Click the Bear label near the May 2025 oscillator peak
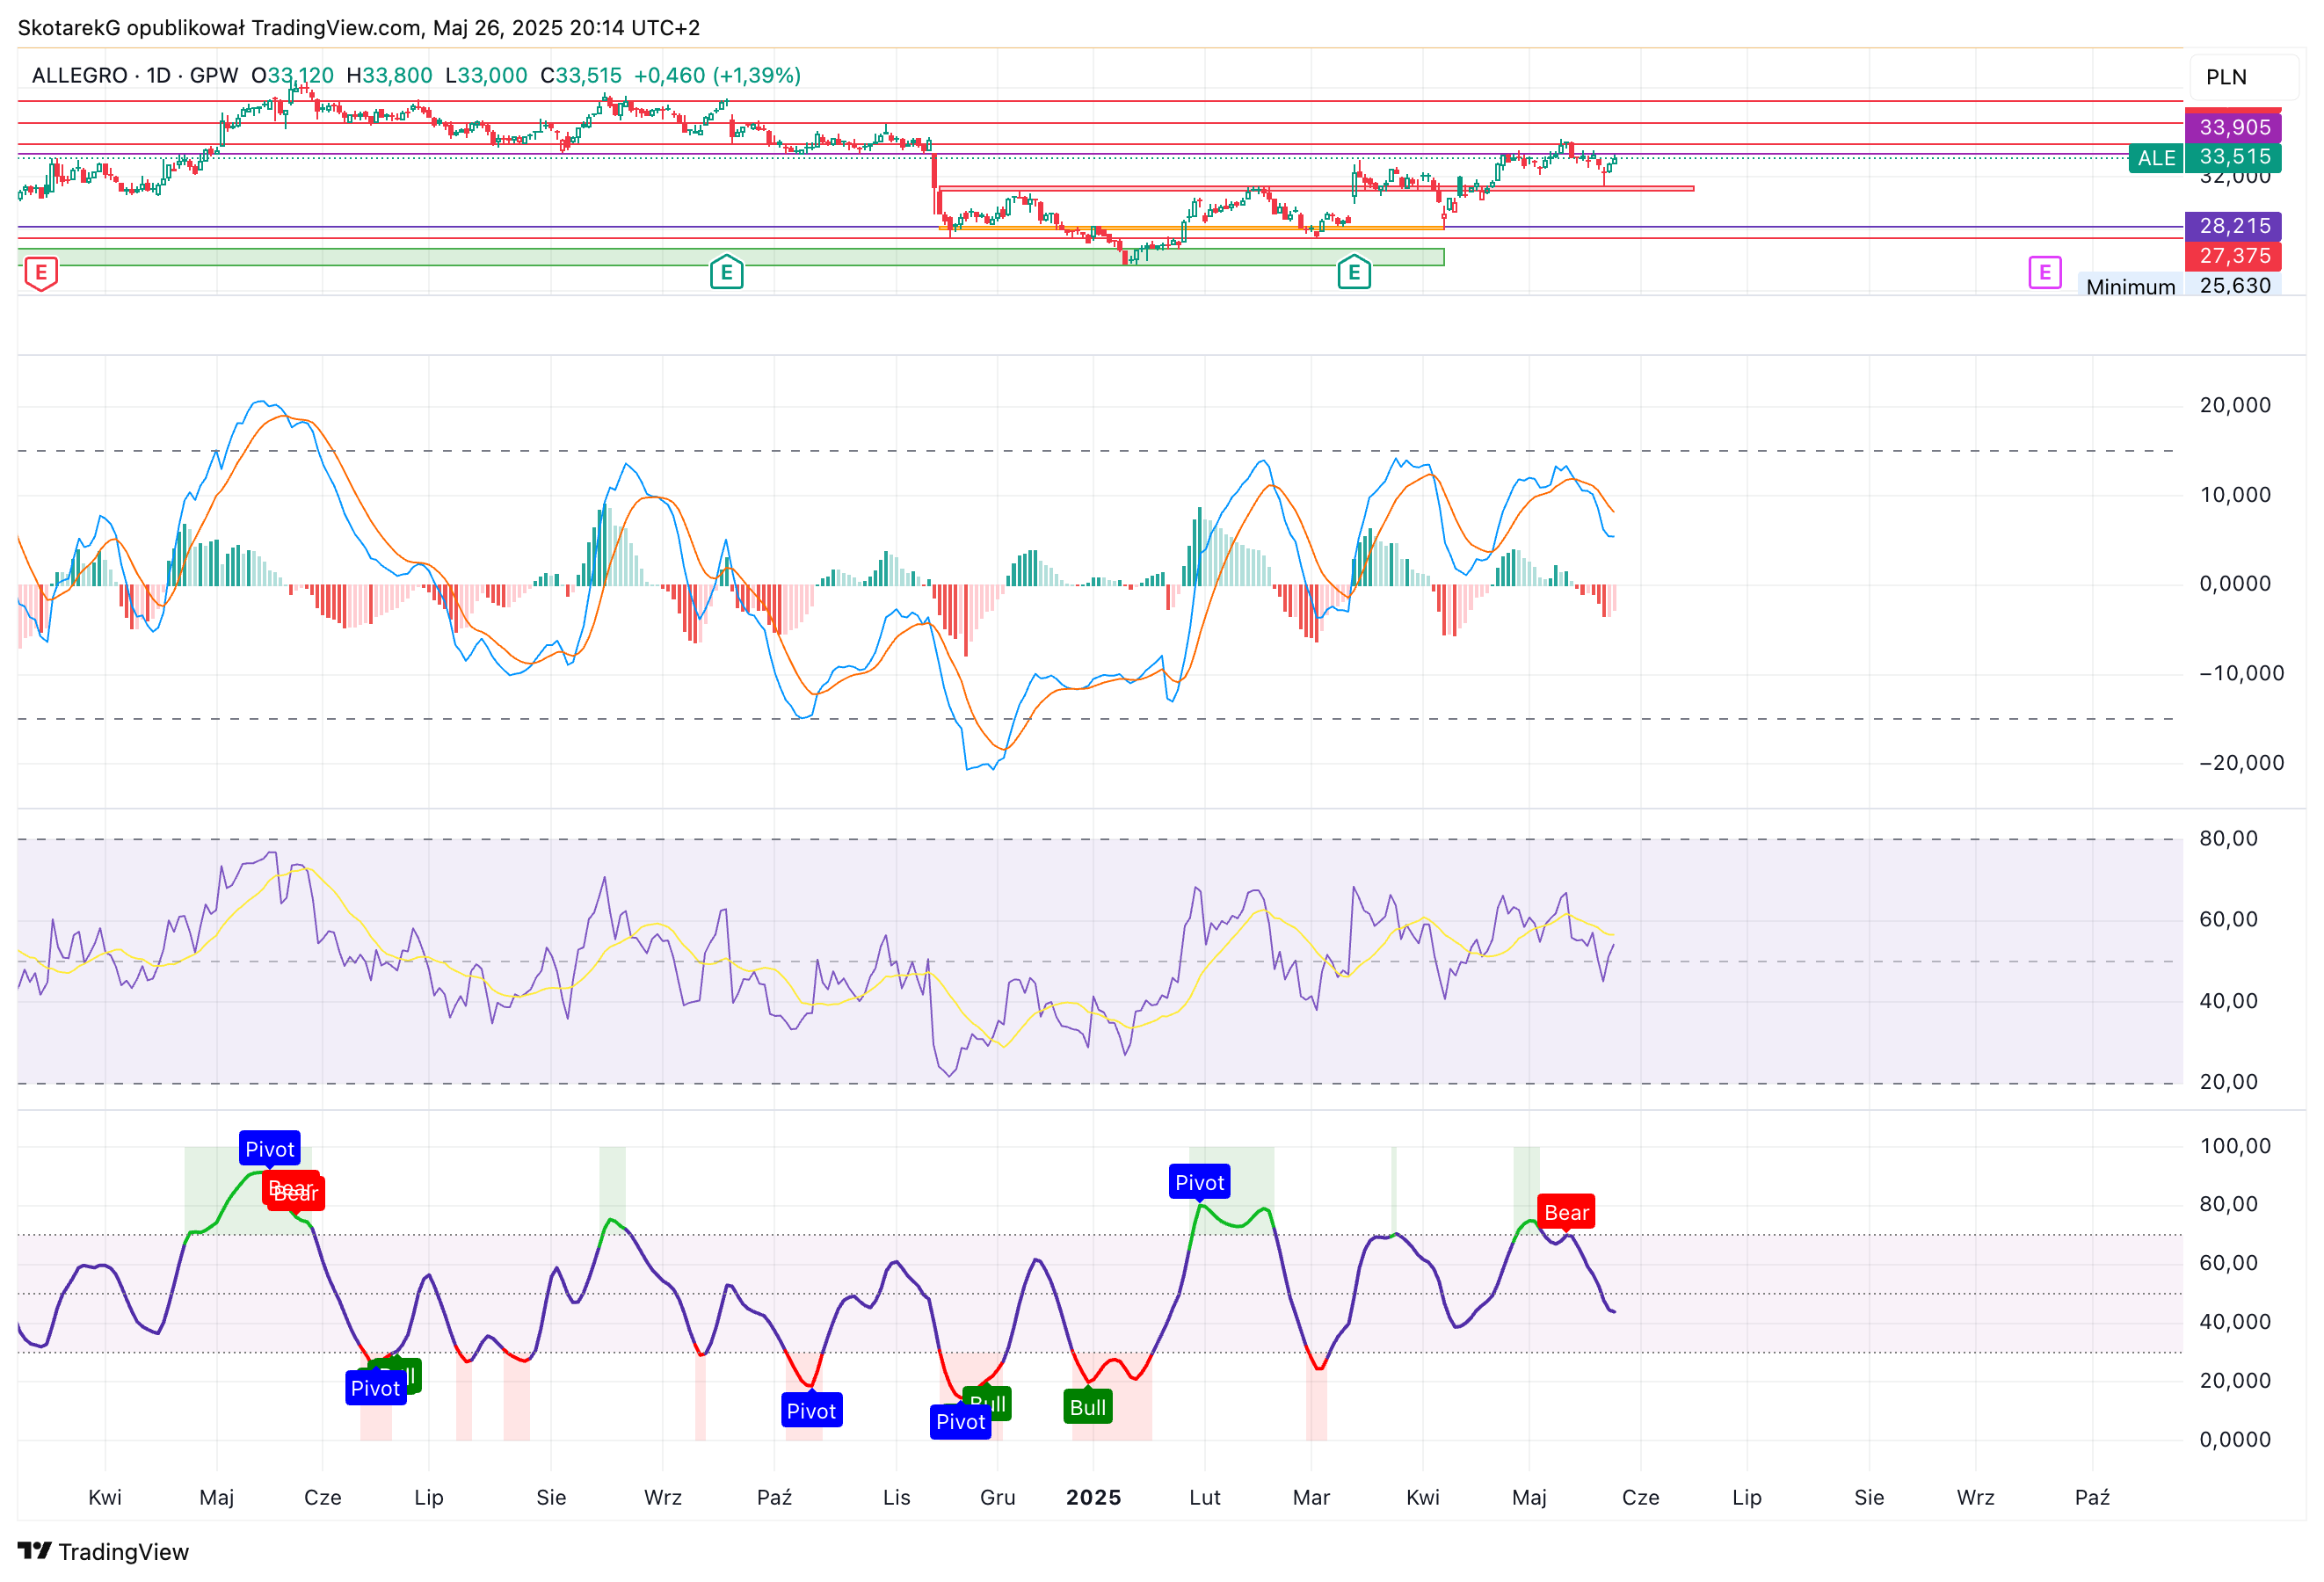Viewport: 2324px width, 1582px height. coord(1566,1212)
